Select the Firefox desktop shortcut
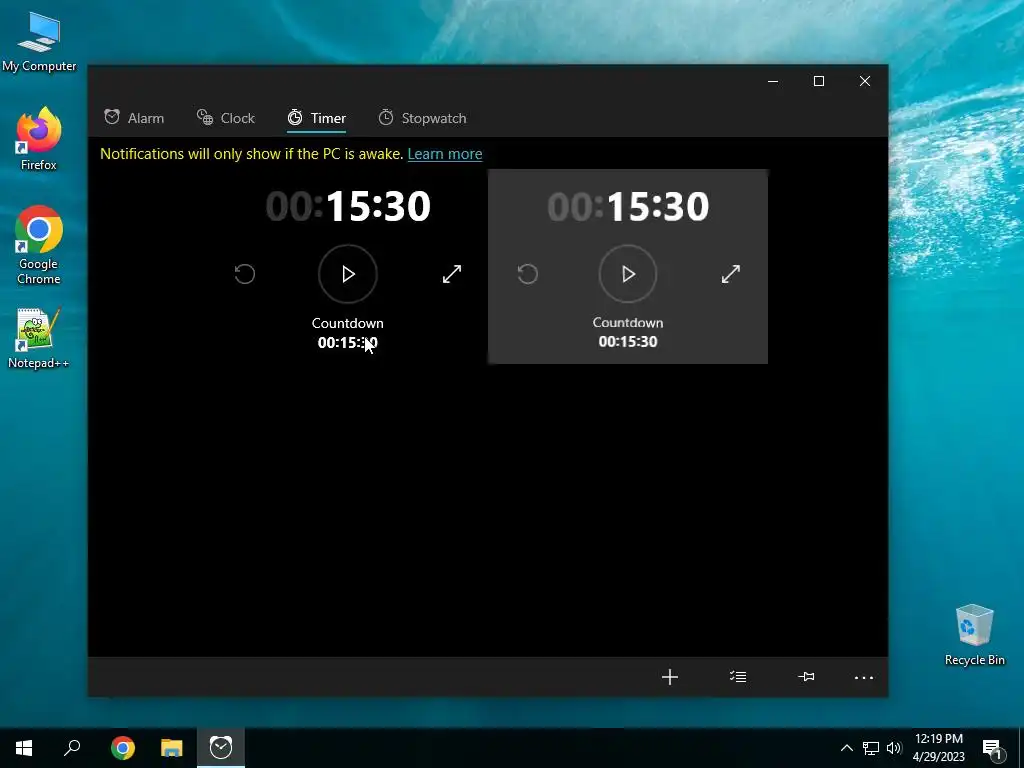 coord(39,139)
